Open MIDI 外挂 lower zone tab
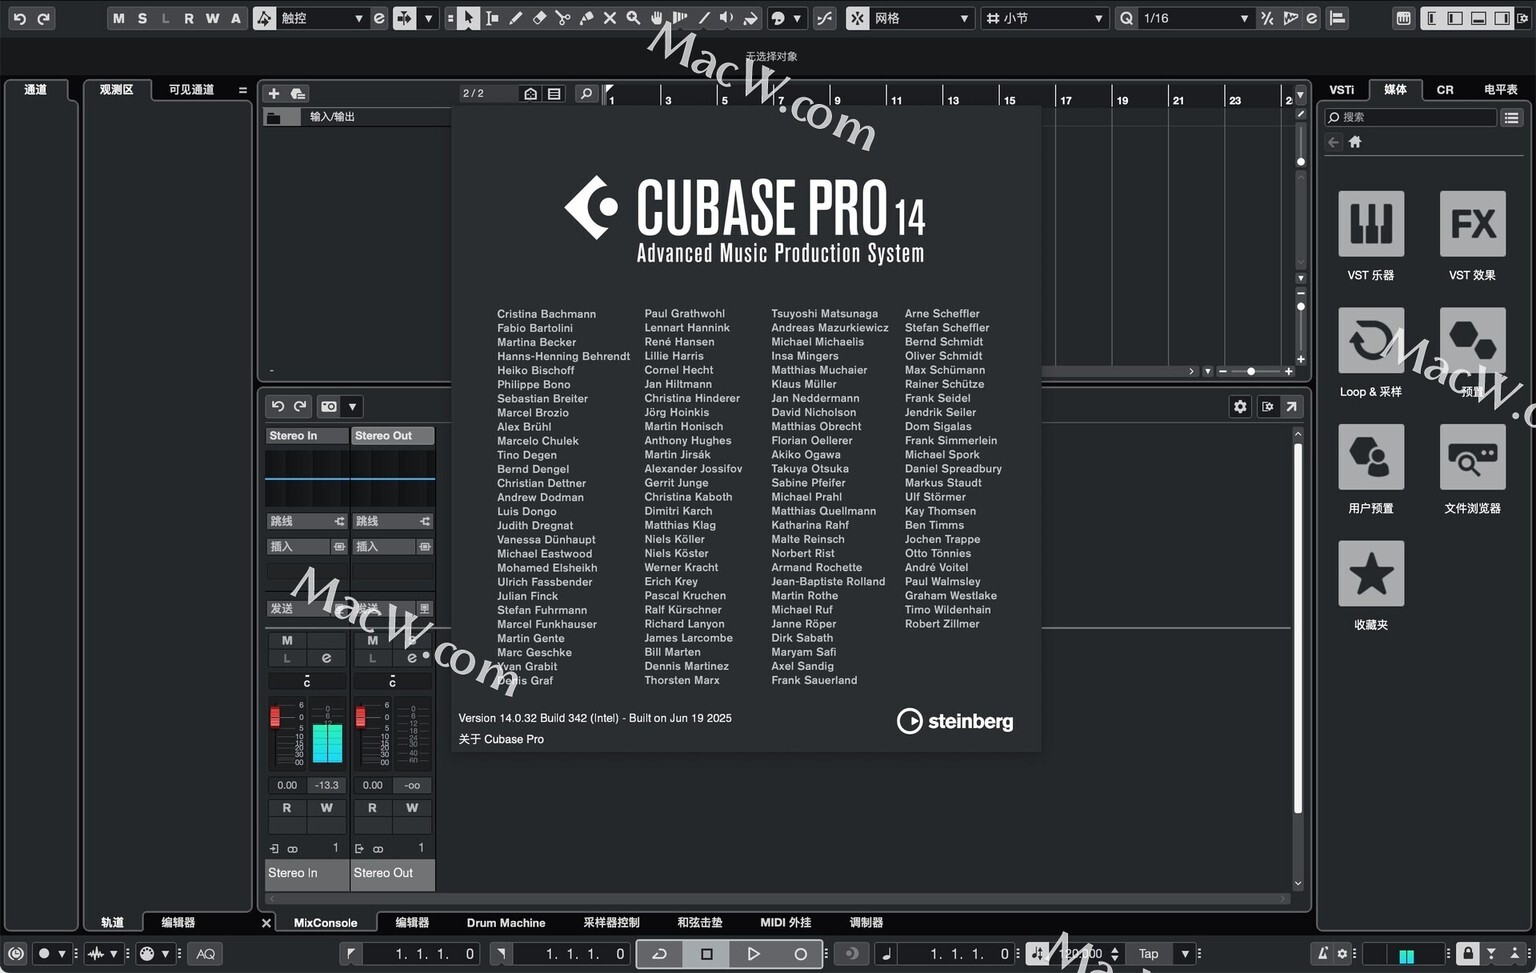The height and width of the screenshot is (973, 1536). (x=785, y=923)
